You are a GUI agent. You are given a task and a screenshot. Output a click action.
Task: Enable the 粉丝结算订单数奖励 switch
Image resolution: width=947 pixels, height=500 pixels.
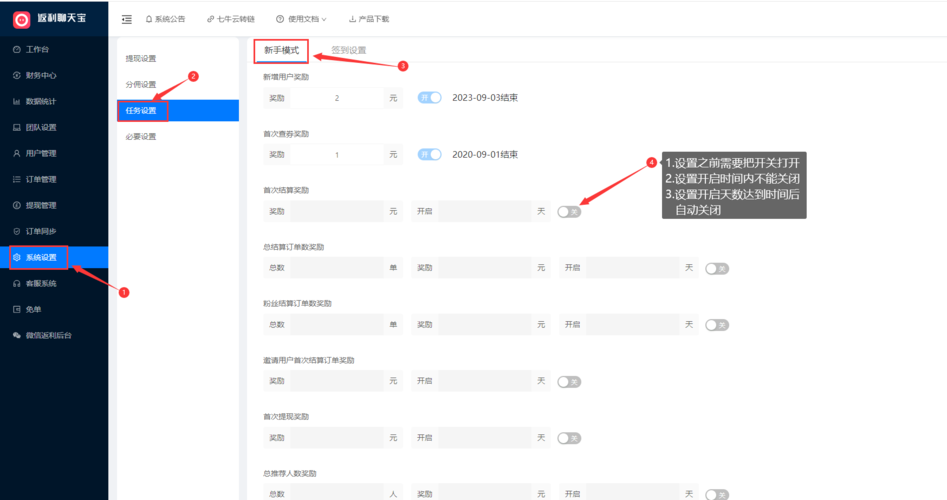pos(717,325)
